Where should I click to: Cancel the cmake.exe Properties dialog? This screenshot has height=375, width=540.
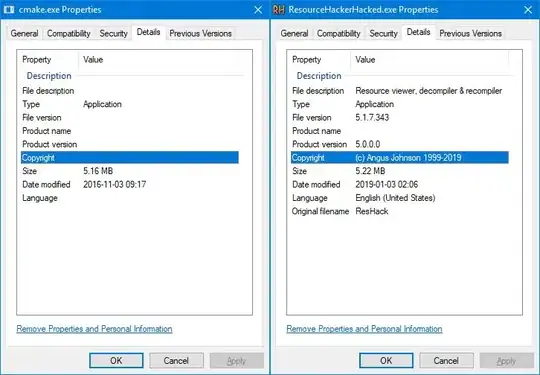click(x=176, y=361)
